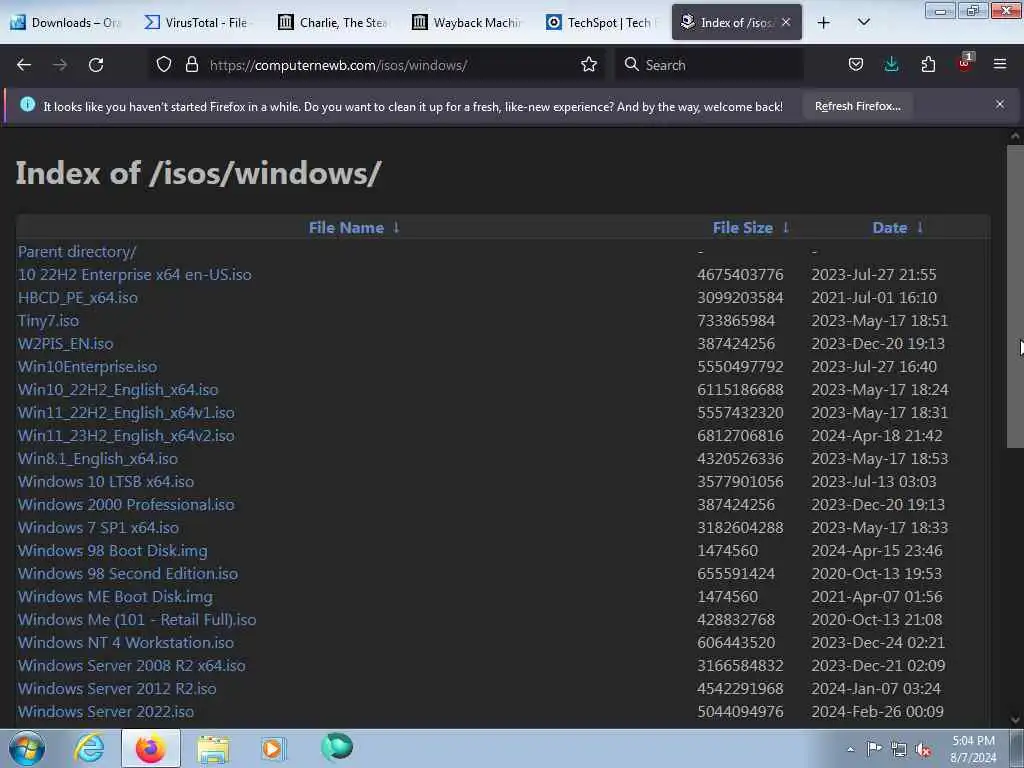1024x768 pixels.
Task: Click the muted volume tray icon
Action: (x=923, y=750)
